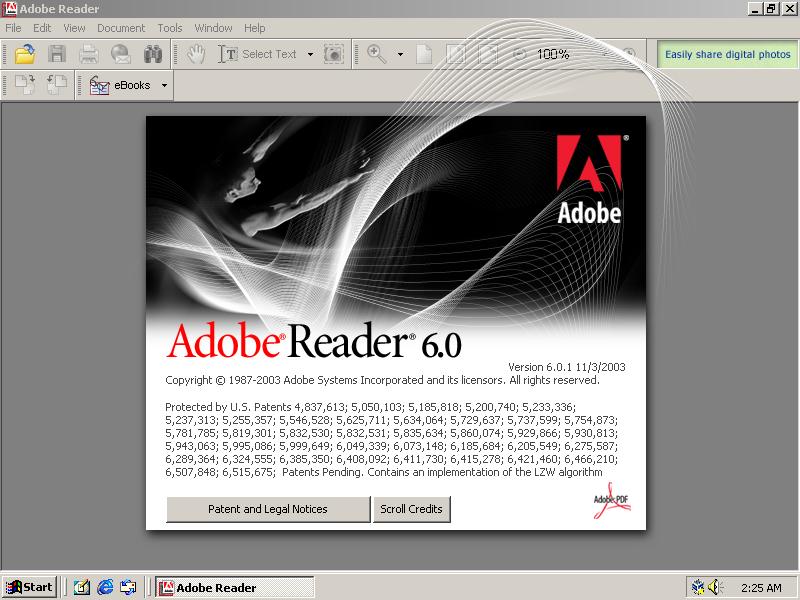The height and width of the screenshot is (600, 800).
Task: Select the Snapshot camera tool
Action: [x=334, y=54]
